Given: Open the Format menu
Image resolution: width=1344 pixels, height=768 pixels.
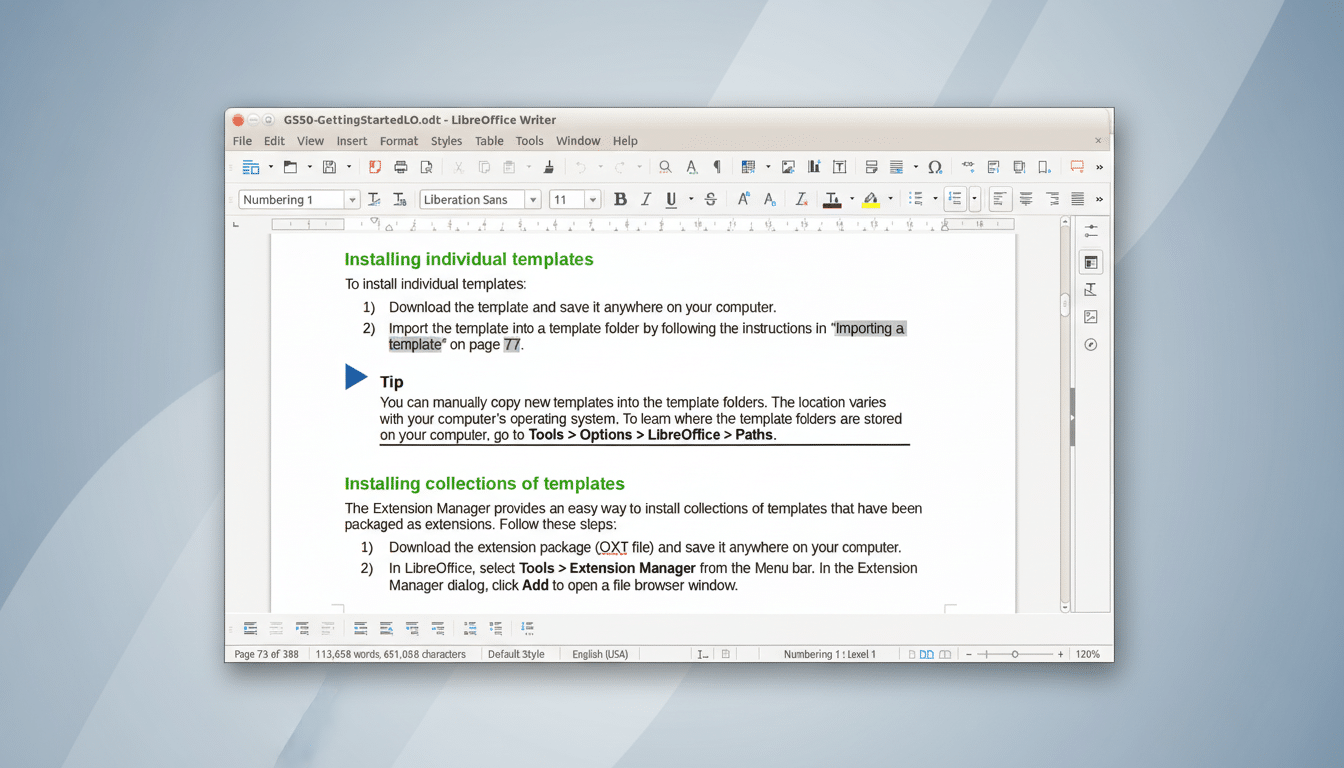Looking at the screenshot, I should [x=398, y=141].
